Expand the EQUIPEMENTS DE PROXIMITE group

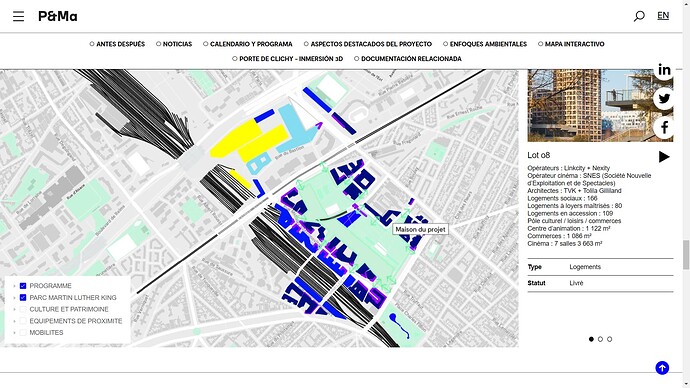pos(15,321)
